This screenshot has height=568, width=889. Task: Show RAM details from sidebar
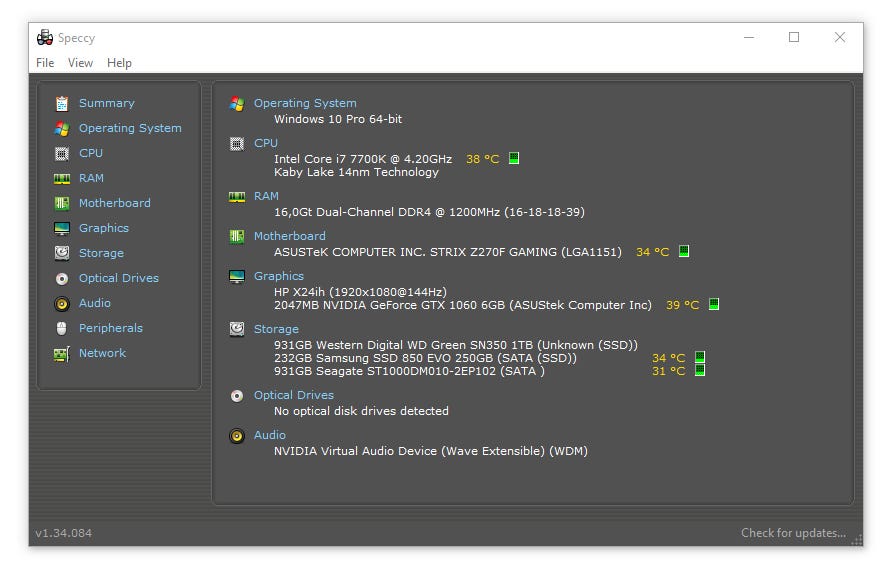click(91, 178)
